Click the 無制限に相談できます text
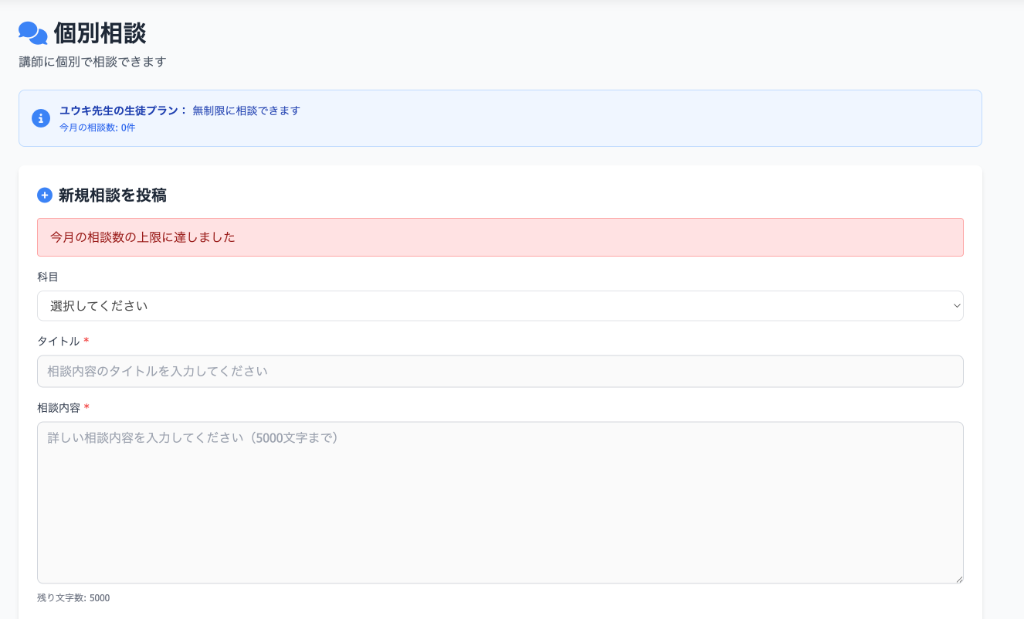Viewport: 1024px width, 619px height. pyautogui.click(x=246, y=110)
